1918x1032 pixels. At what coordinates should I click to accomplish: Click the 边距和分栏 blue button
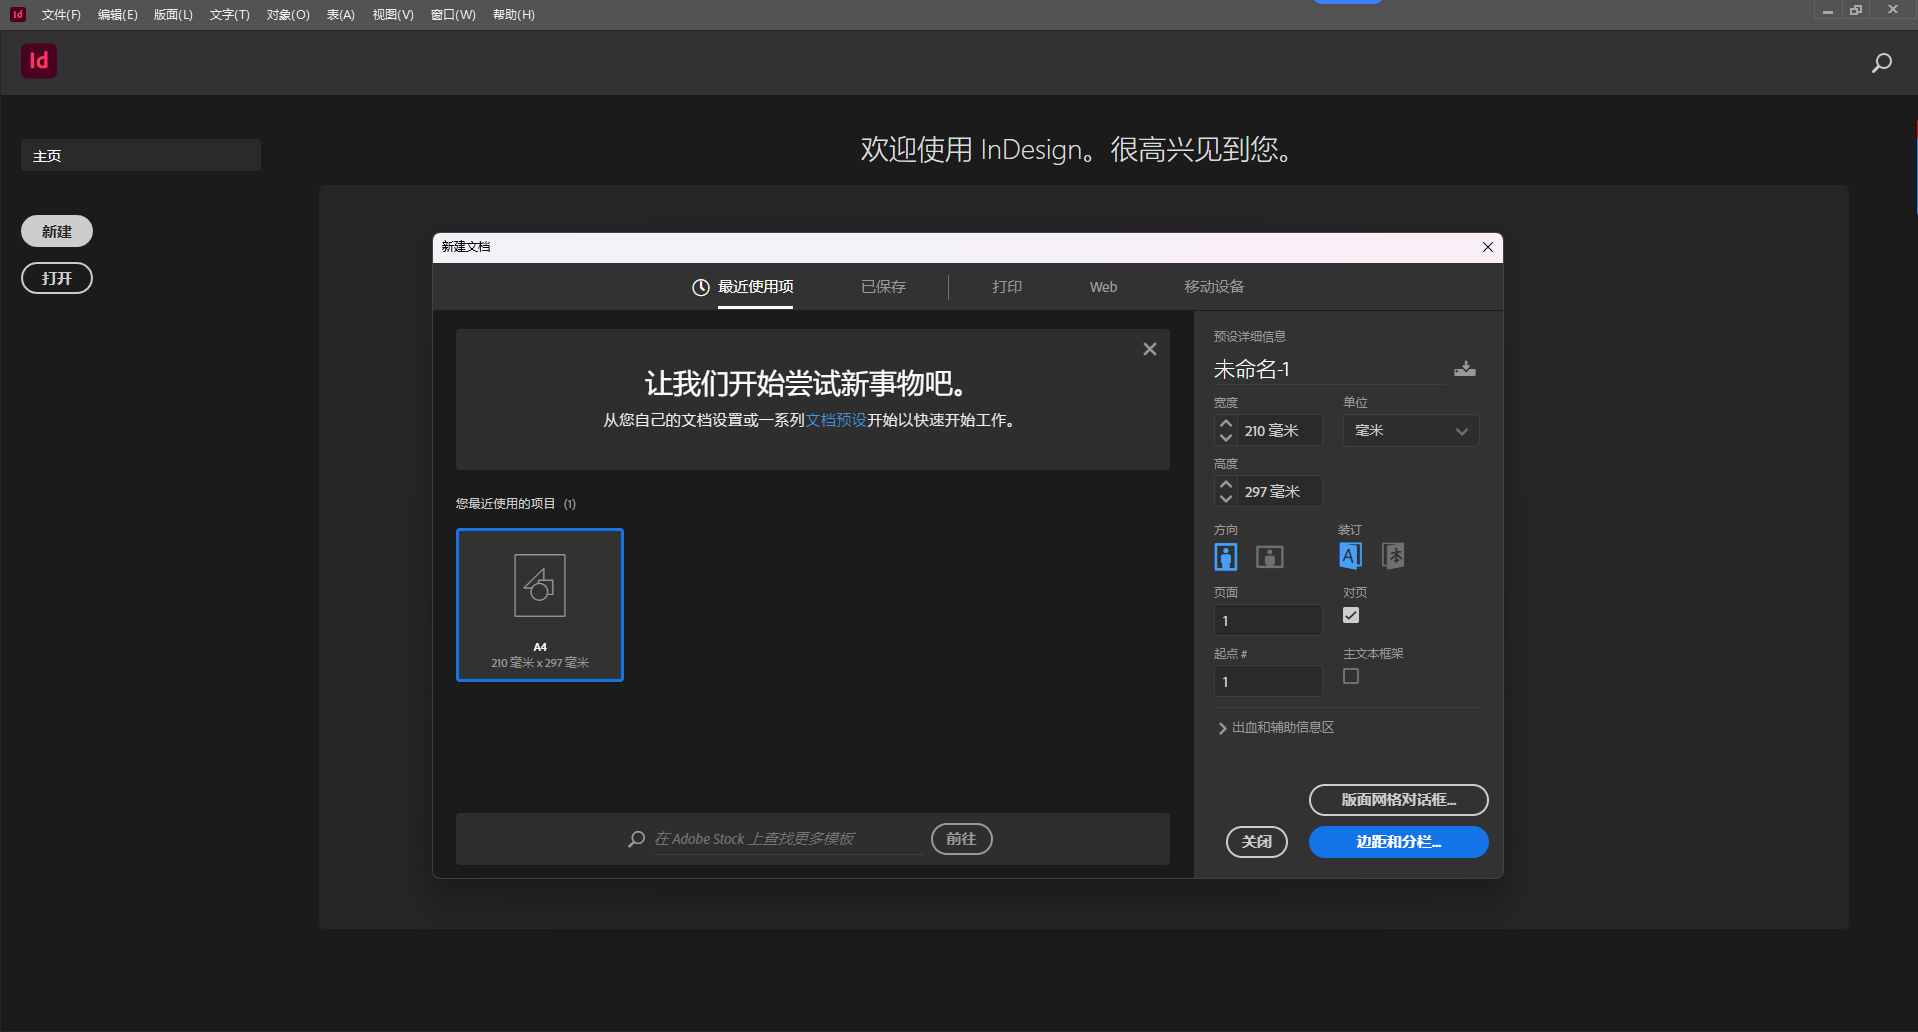pos(1398,842)
